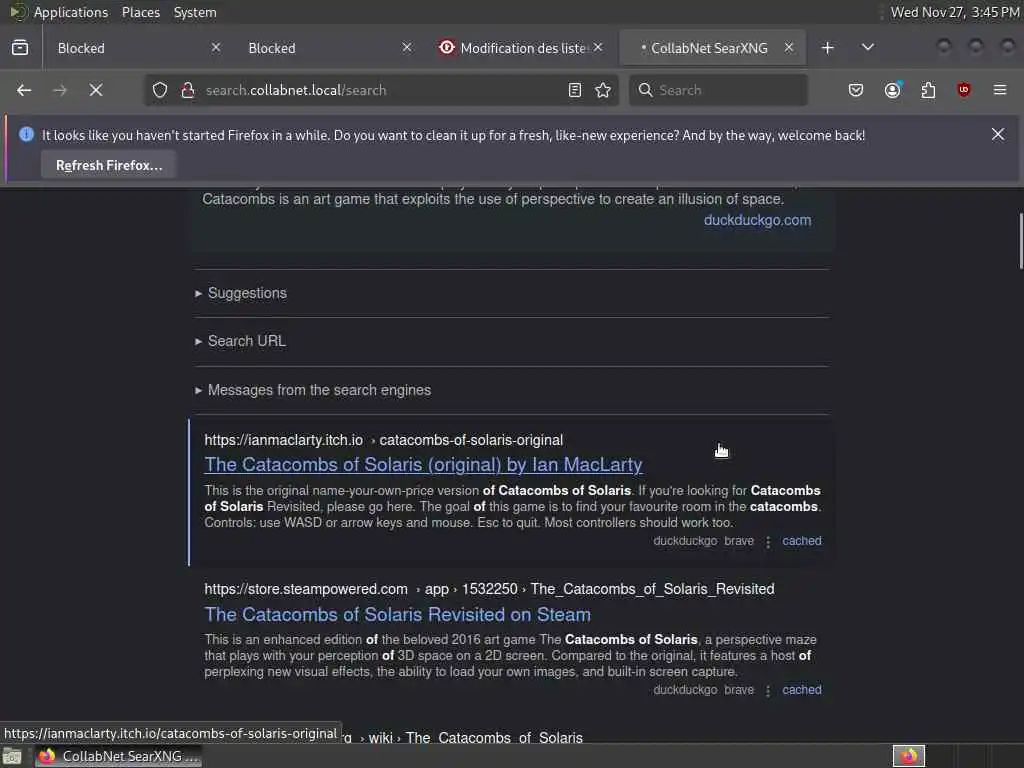The width and height of the screenshot is (1024, 768).
Task: Close the CollabNet SearXNG tab
Action: point(789,48)
